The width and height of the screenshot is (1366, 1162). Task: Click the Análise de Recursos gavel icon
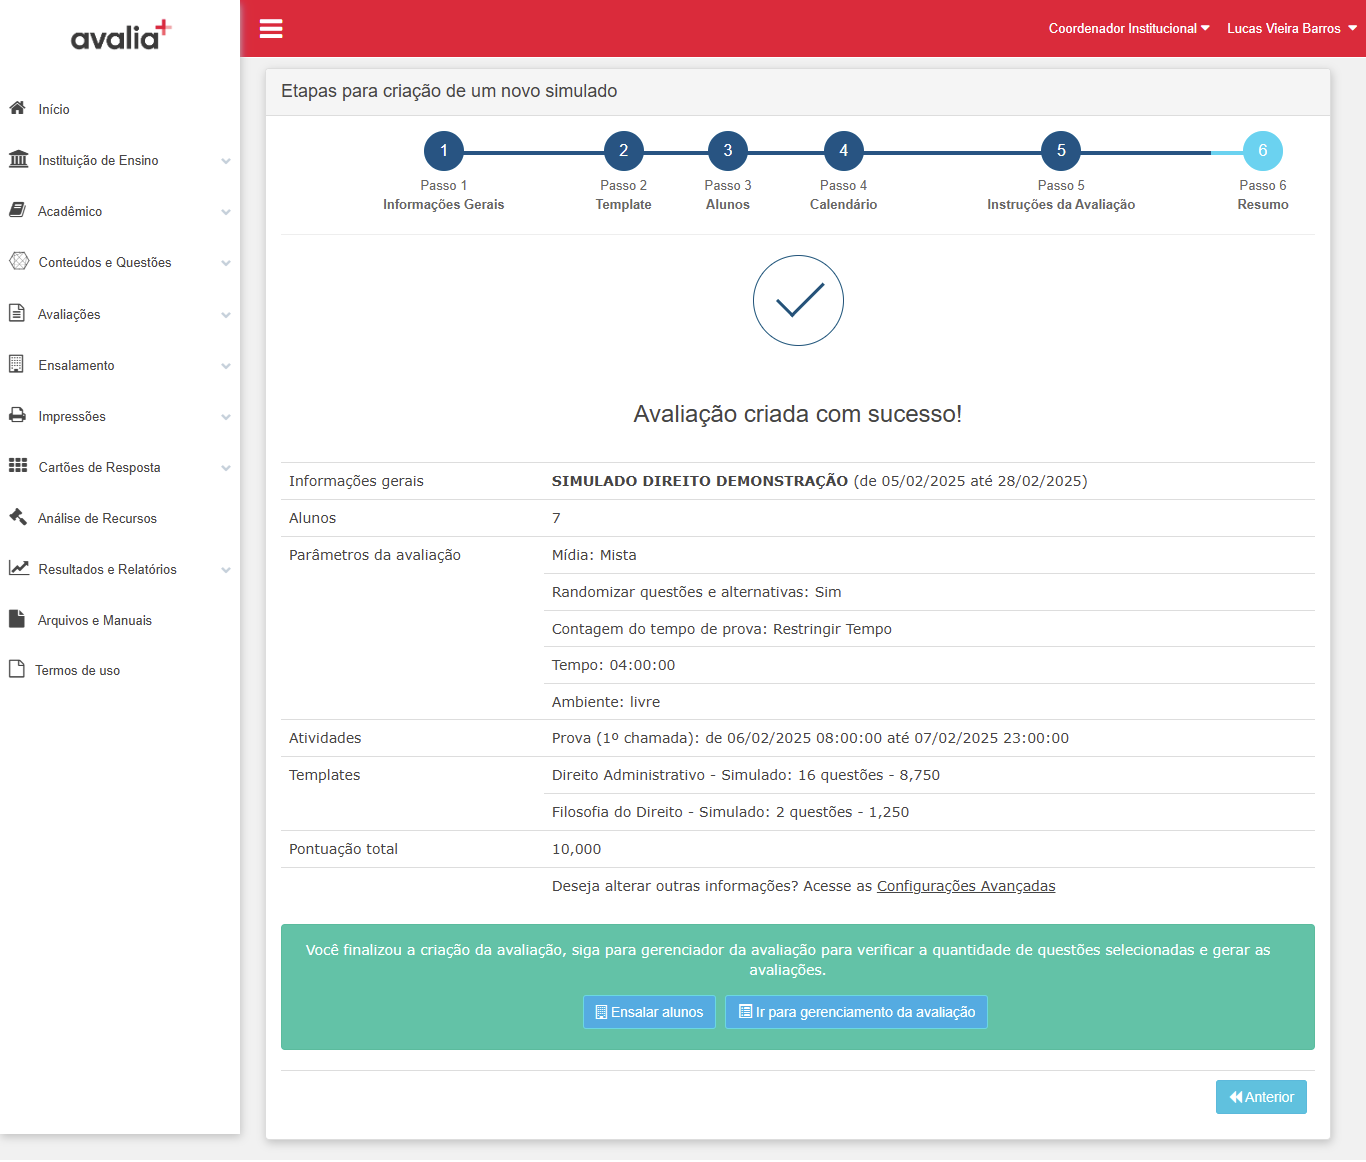[17, 517]
